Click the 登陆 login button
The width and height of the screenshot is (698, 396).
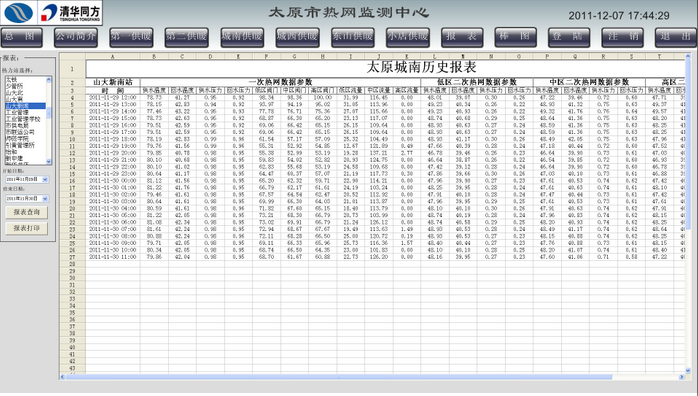pyautogui.click(x=569, y=37)
